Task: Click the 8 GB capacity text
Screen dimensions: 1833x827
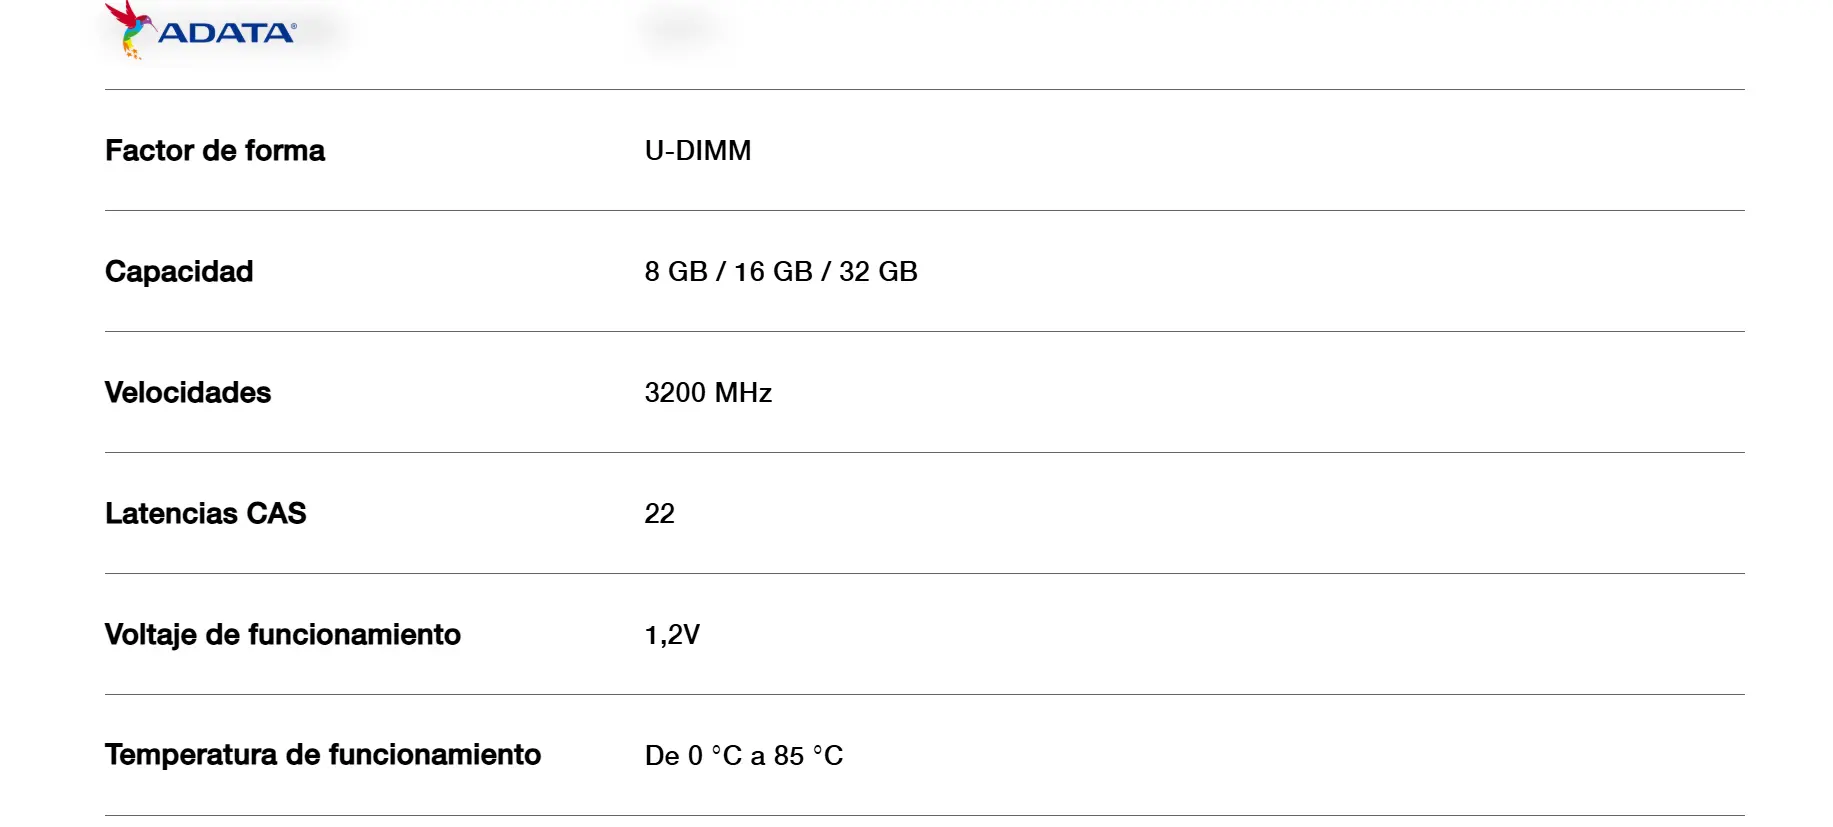Action: (x=676, y=272)
